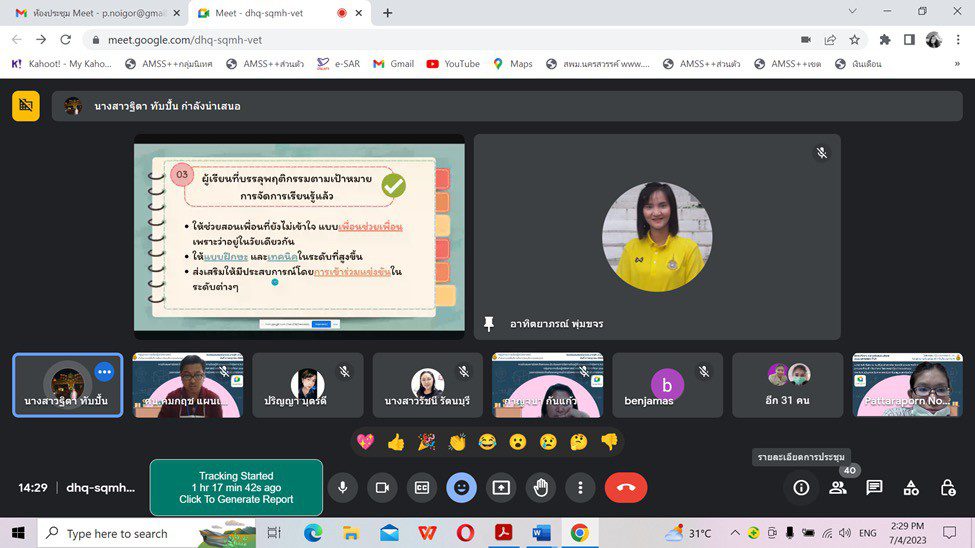Send the surprised face reaction
975x548 pixels.
click(518, 442)
